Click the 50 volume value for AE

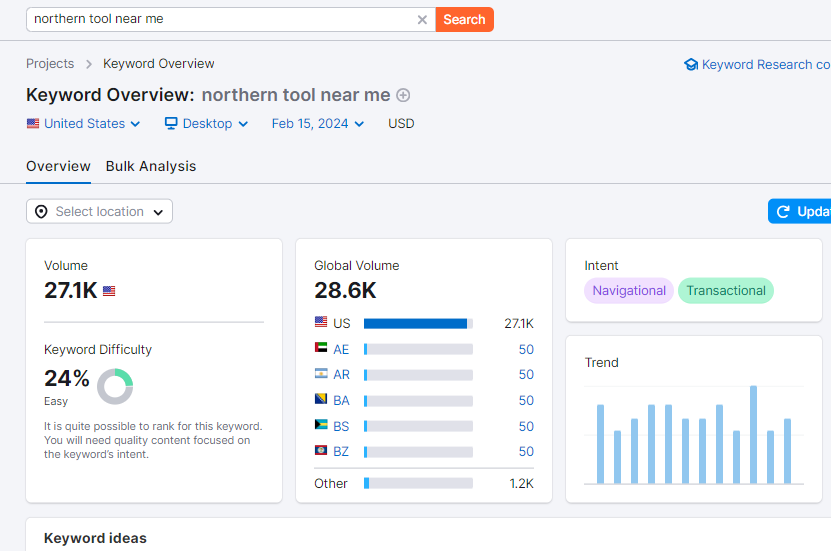526,350
